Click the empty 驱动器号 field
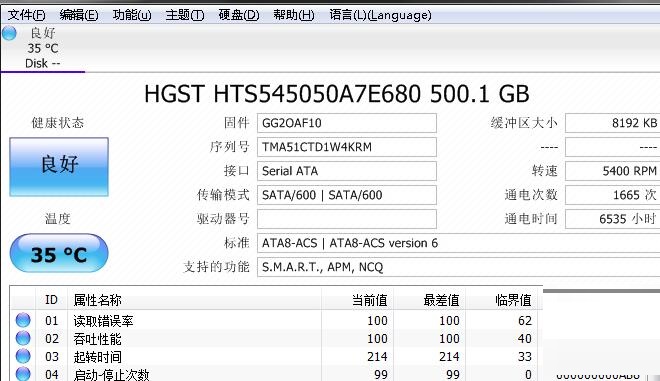The height and width of the screenshot is (381, 660). 347,219
